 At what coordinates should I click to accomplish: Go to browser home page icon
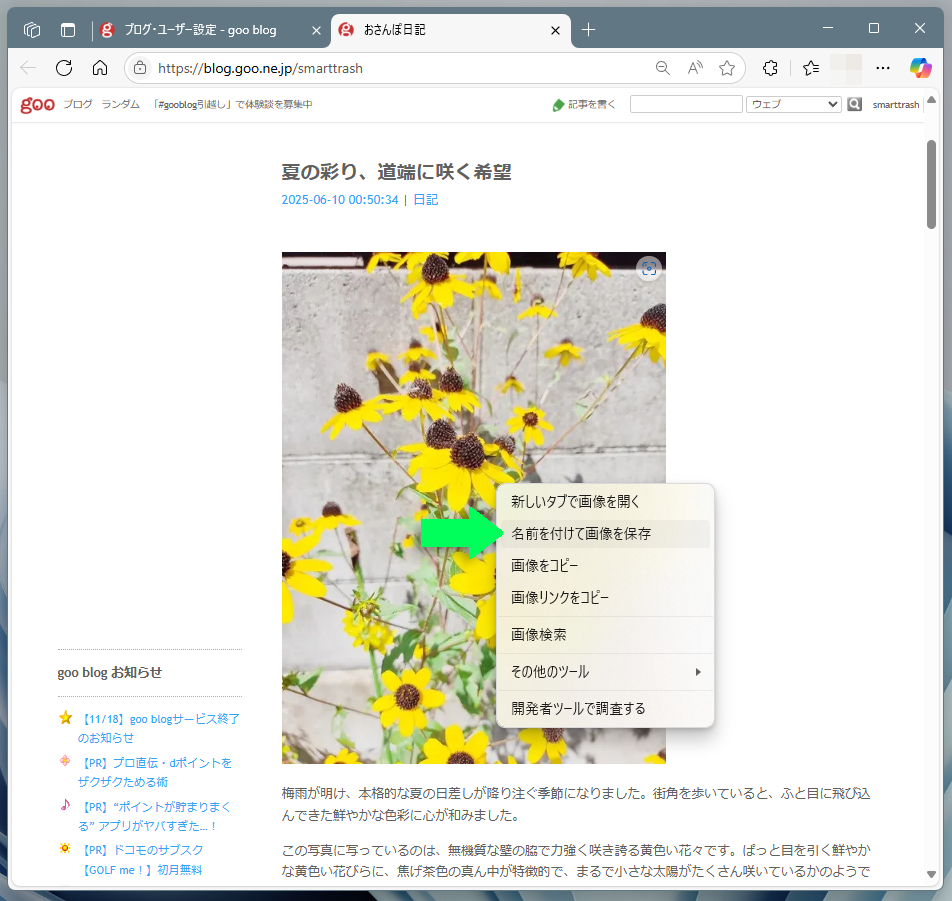100,68
